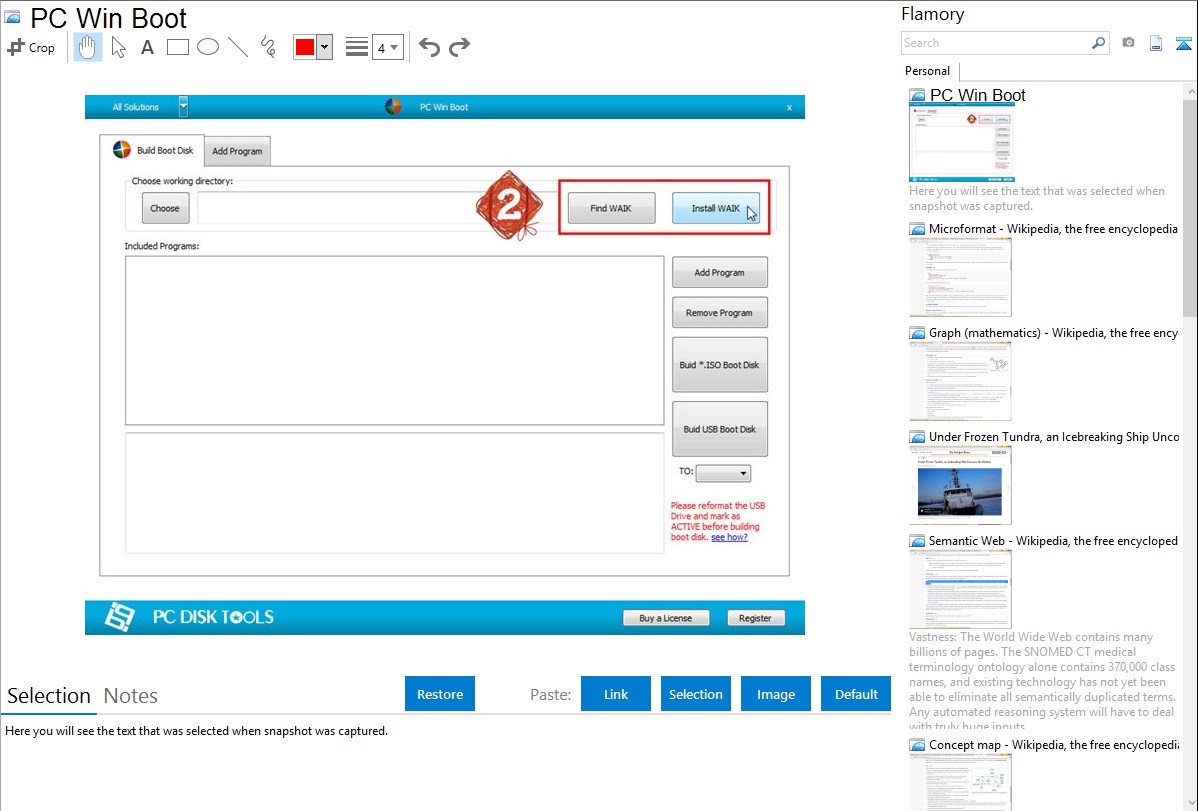Activate the hand pan tool

[87, 47]
